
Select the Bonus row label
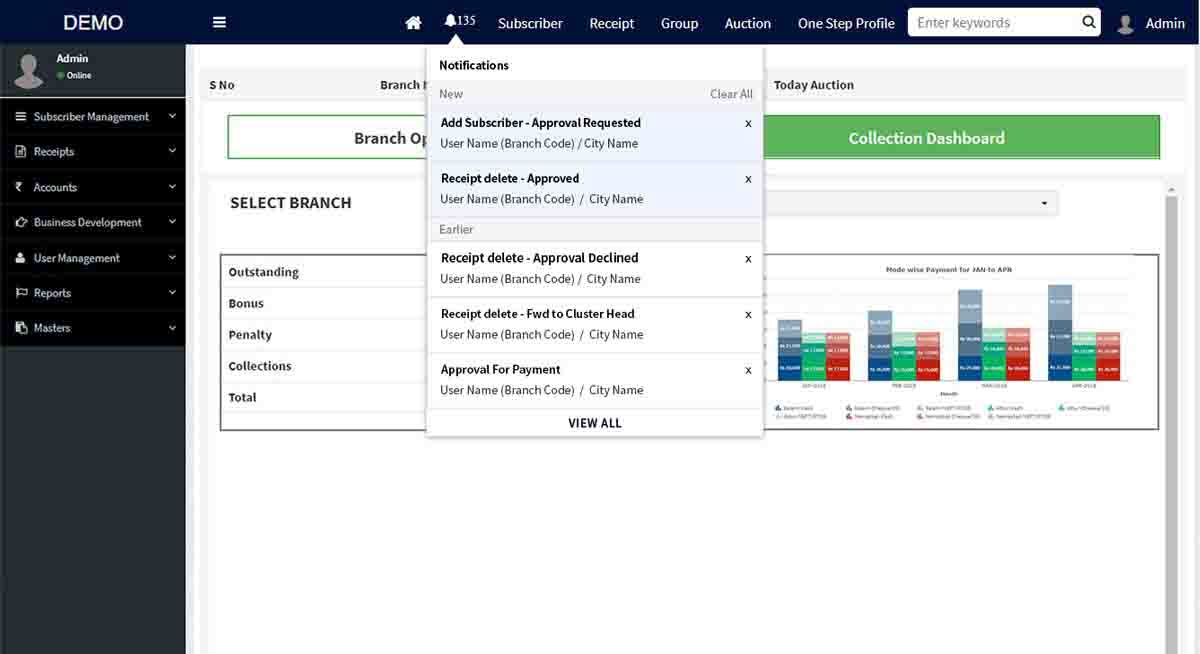246,303
